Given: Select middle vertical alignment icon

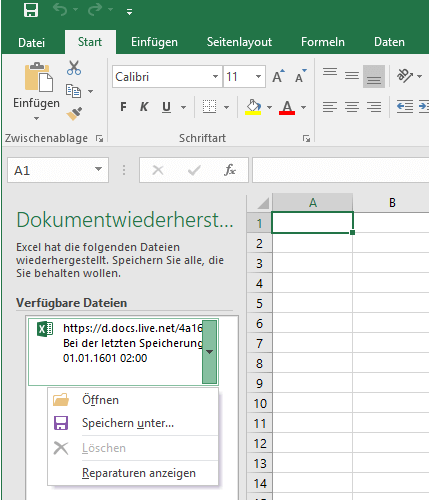Looking at the screenshot, I should tap(352, 76).
